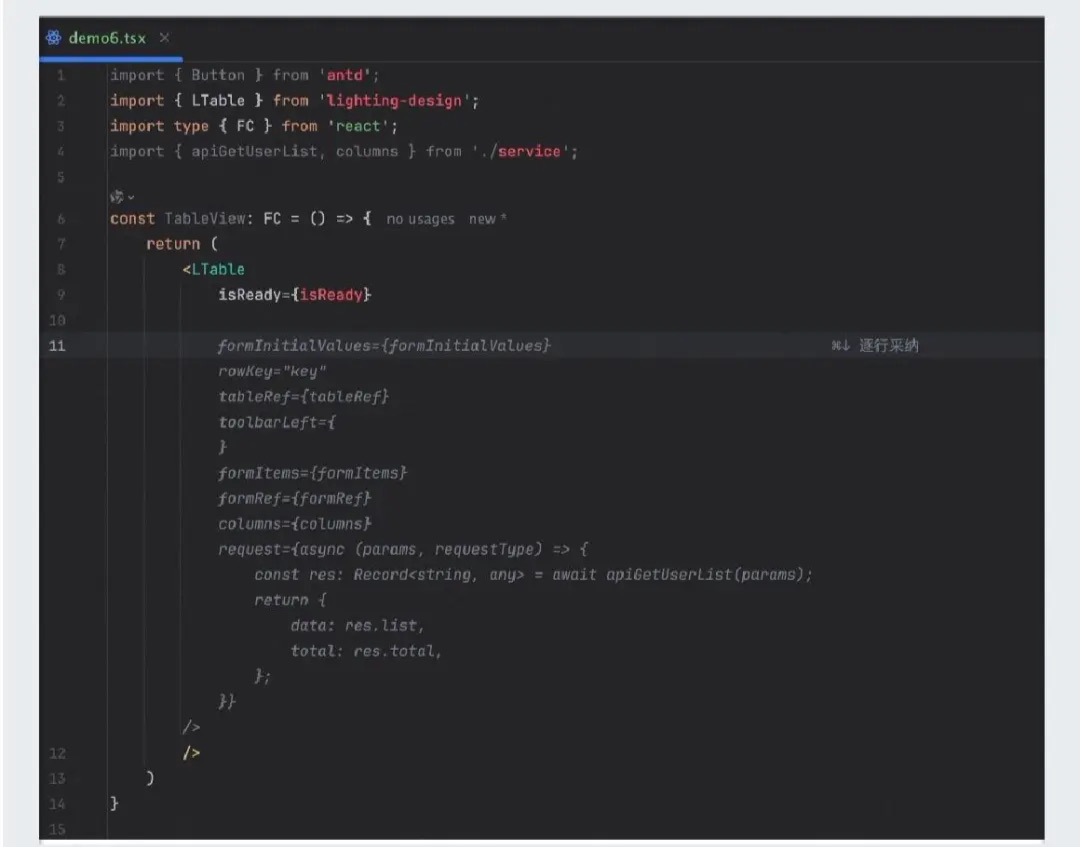1080x847 pixels.
Task: Click the suggested formItems={formItems} line
Action: pos(313,473)
